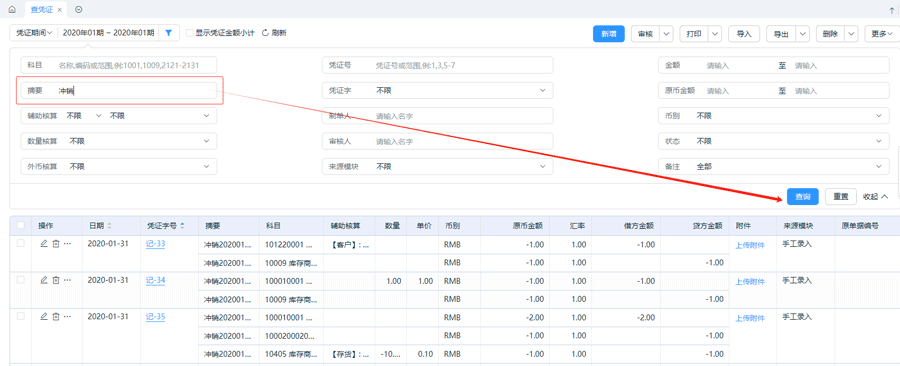The image size is (900, 366).
Task: Delete voucher 记-33 with trash icon
Action: coord(56,244)
